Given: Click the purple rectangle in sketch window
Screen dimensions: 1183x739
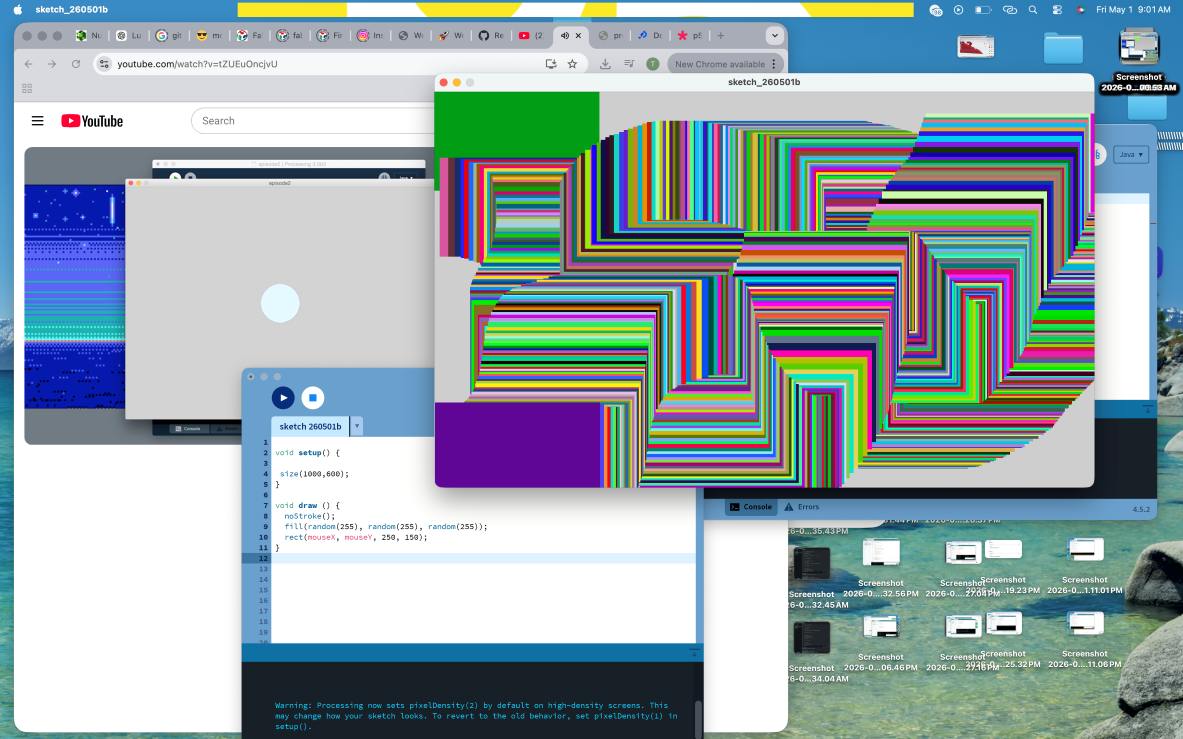Looking at the screenshot, I should tap(518, 444).
